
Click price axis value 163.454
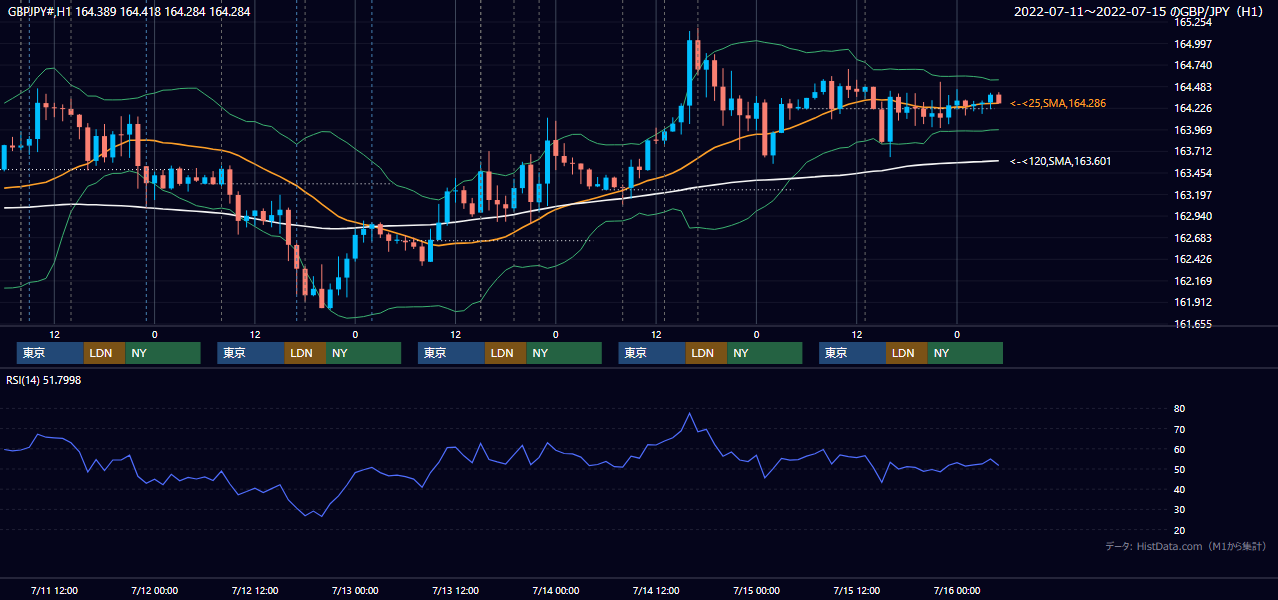pos(1193,173)
